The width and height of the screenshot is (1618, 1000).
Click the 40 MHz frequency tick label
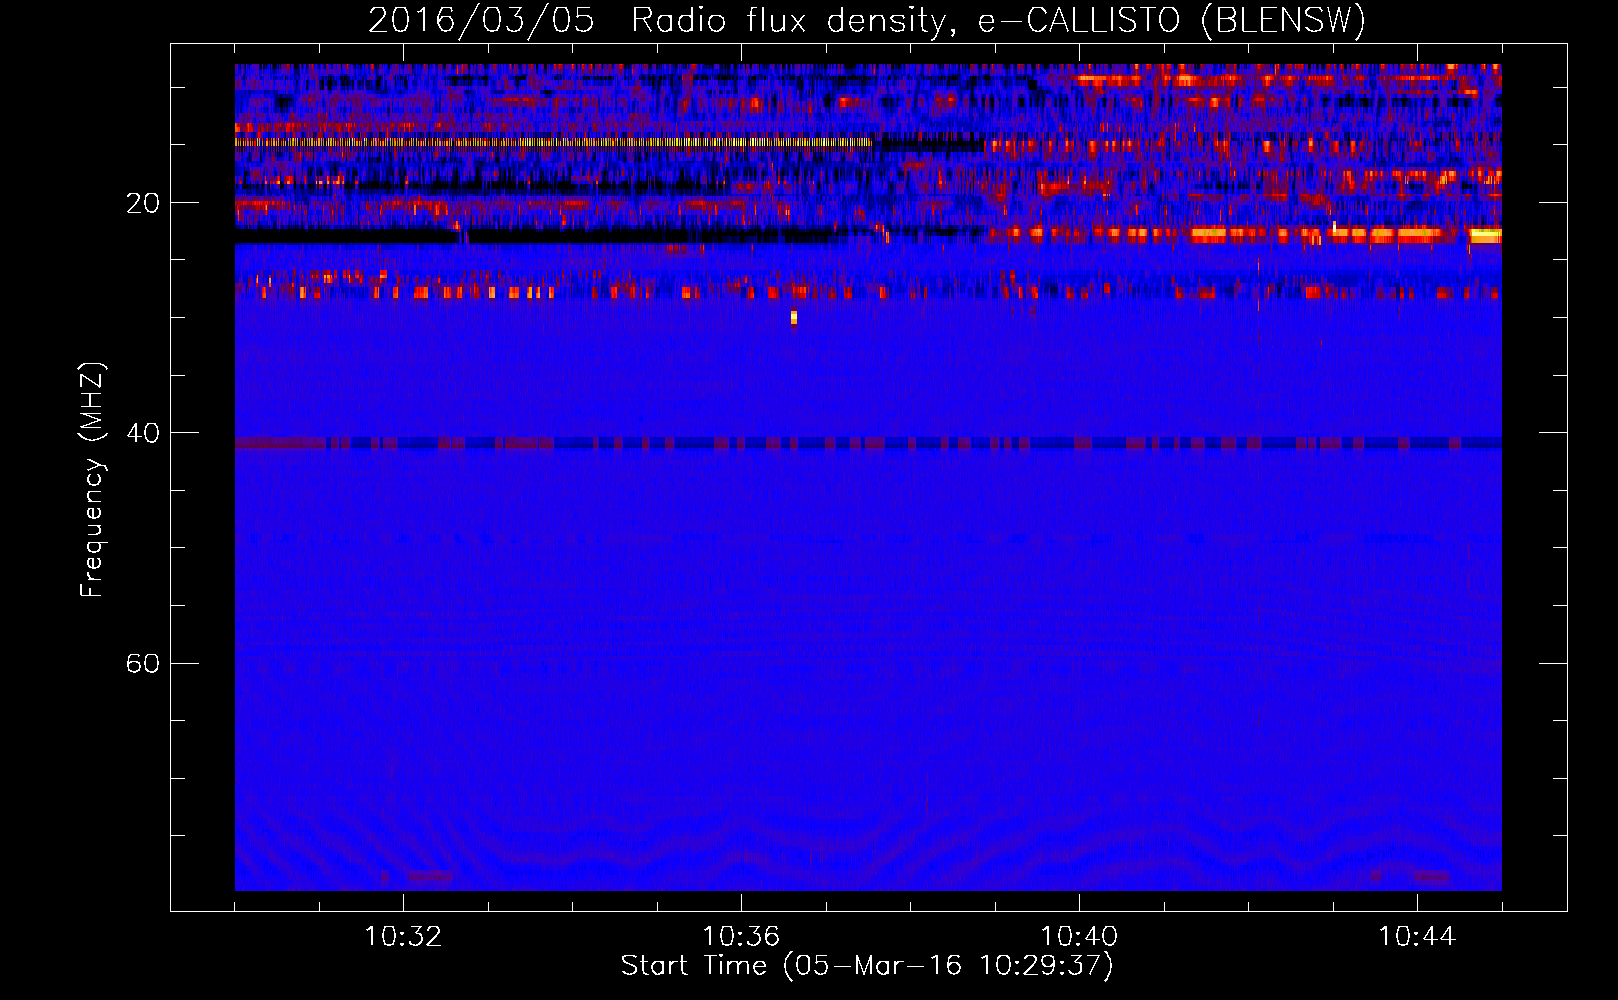coord(142,433)
